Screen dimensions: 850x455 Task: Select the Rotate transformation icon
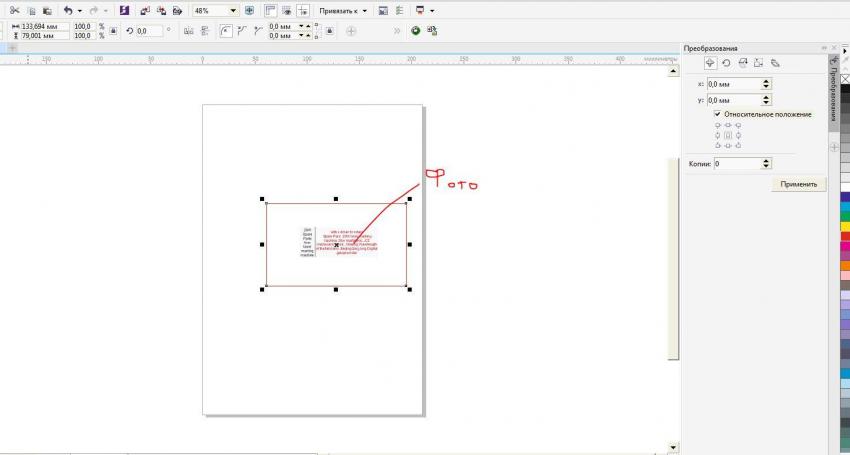coord(726,63)
